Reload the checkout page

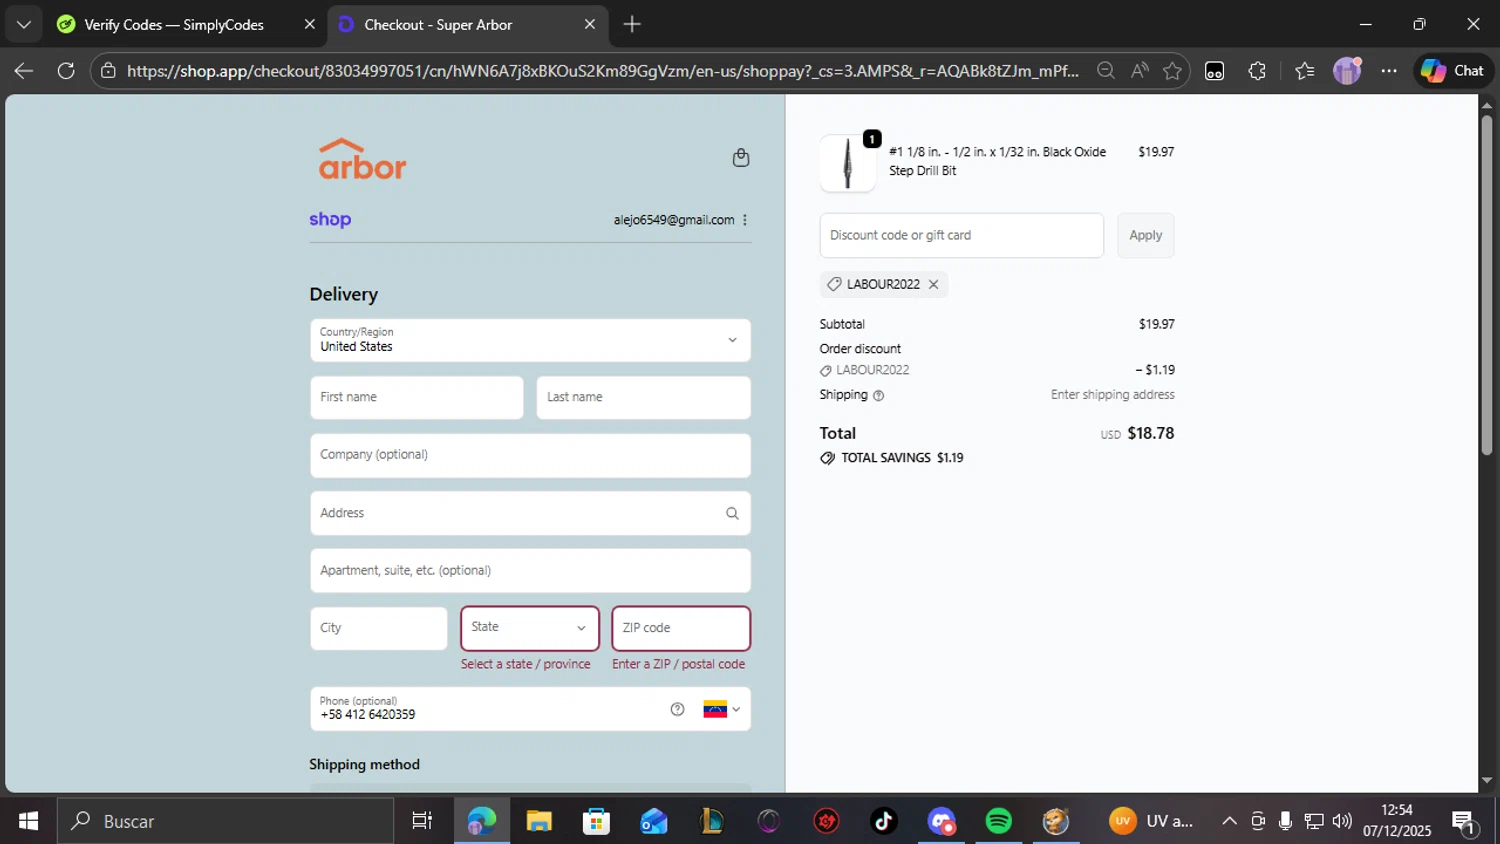tap(66, 71)
